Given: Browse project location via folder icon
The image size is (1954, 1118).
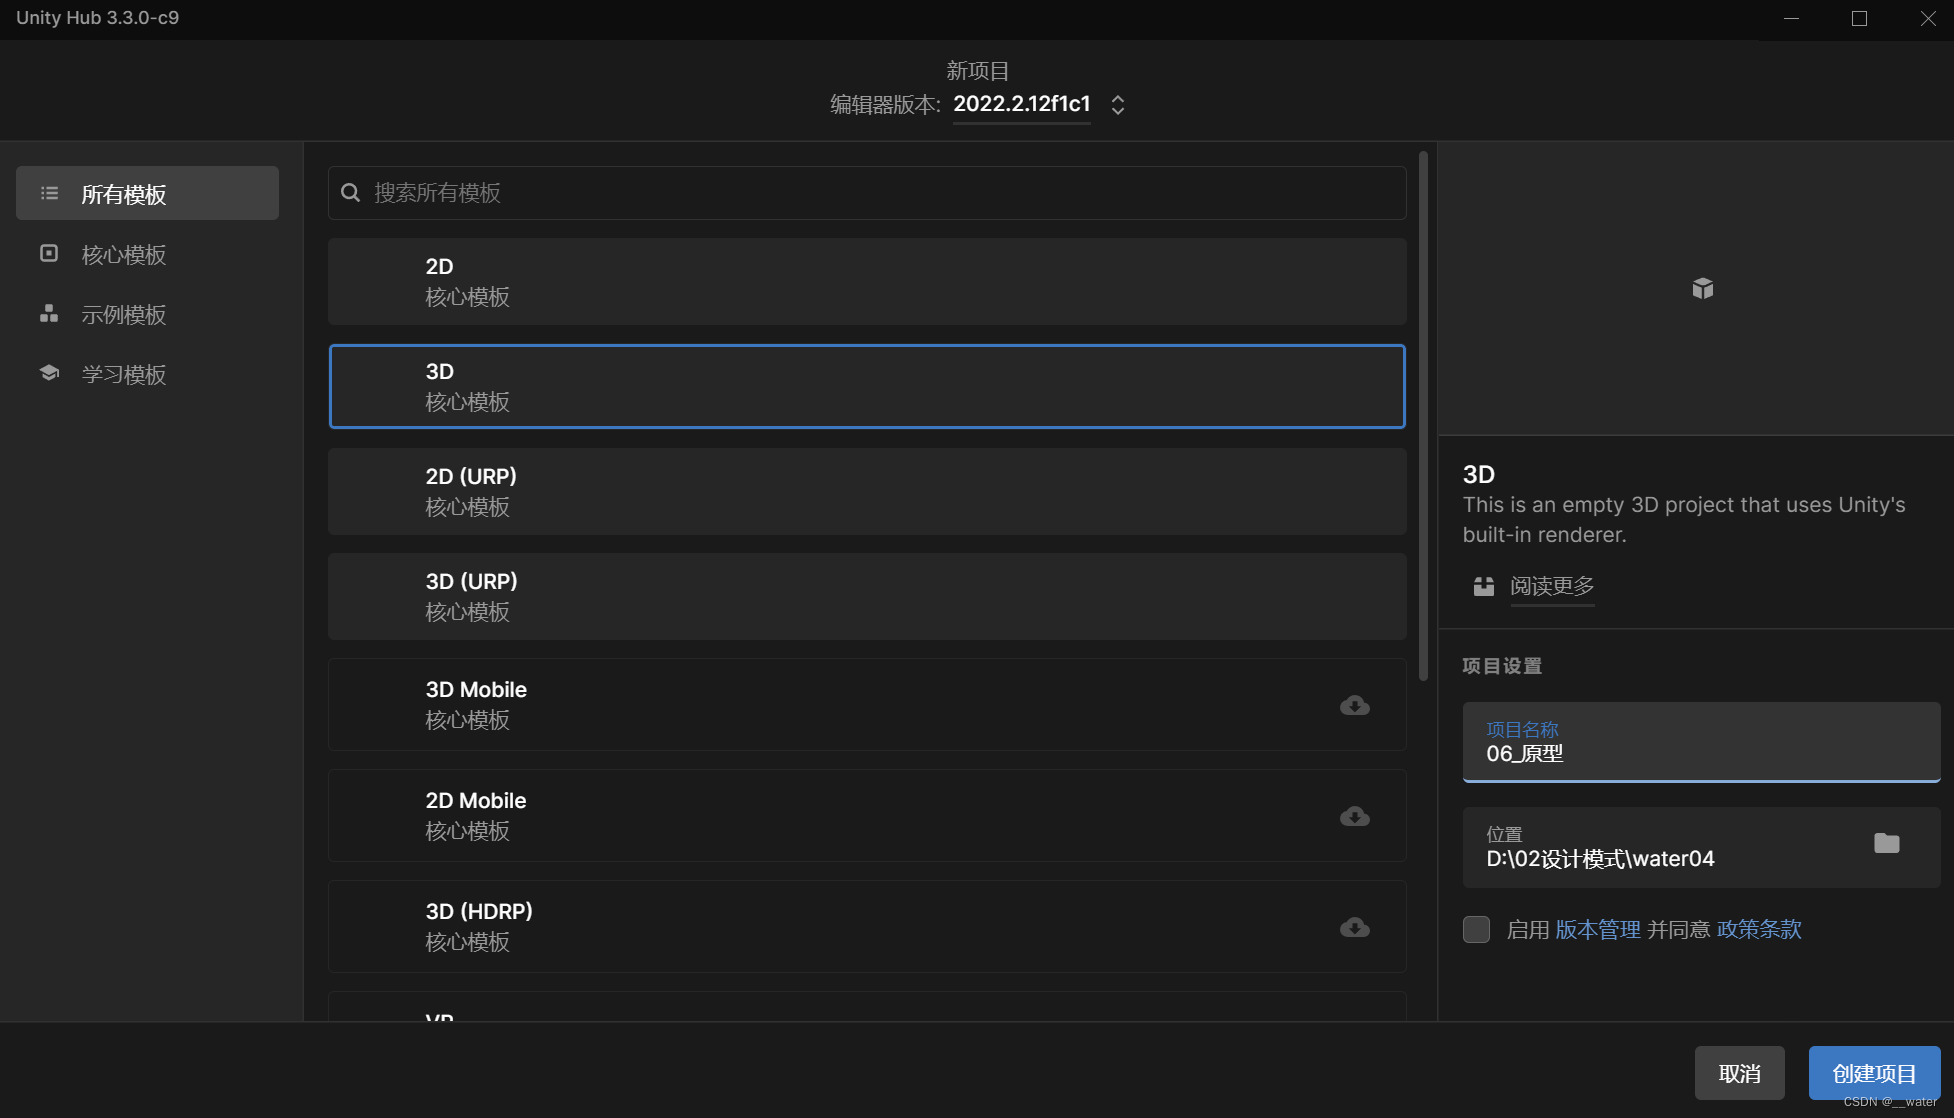Looking at the screenshot, I should point(1887,843).
